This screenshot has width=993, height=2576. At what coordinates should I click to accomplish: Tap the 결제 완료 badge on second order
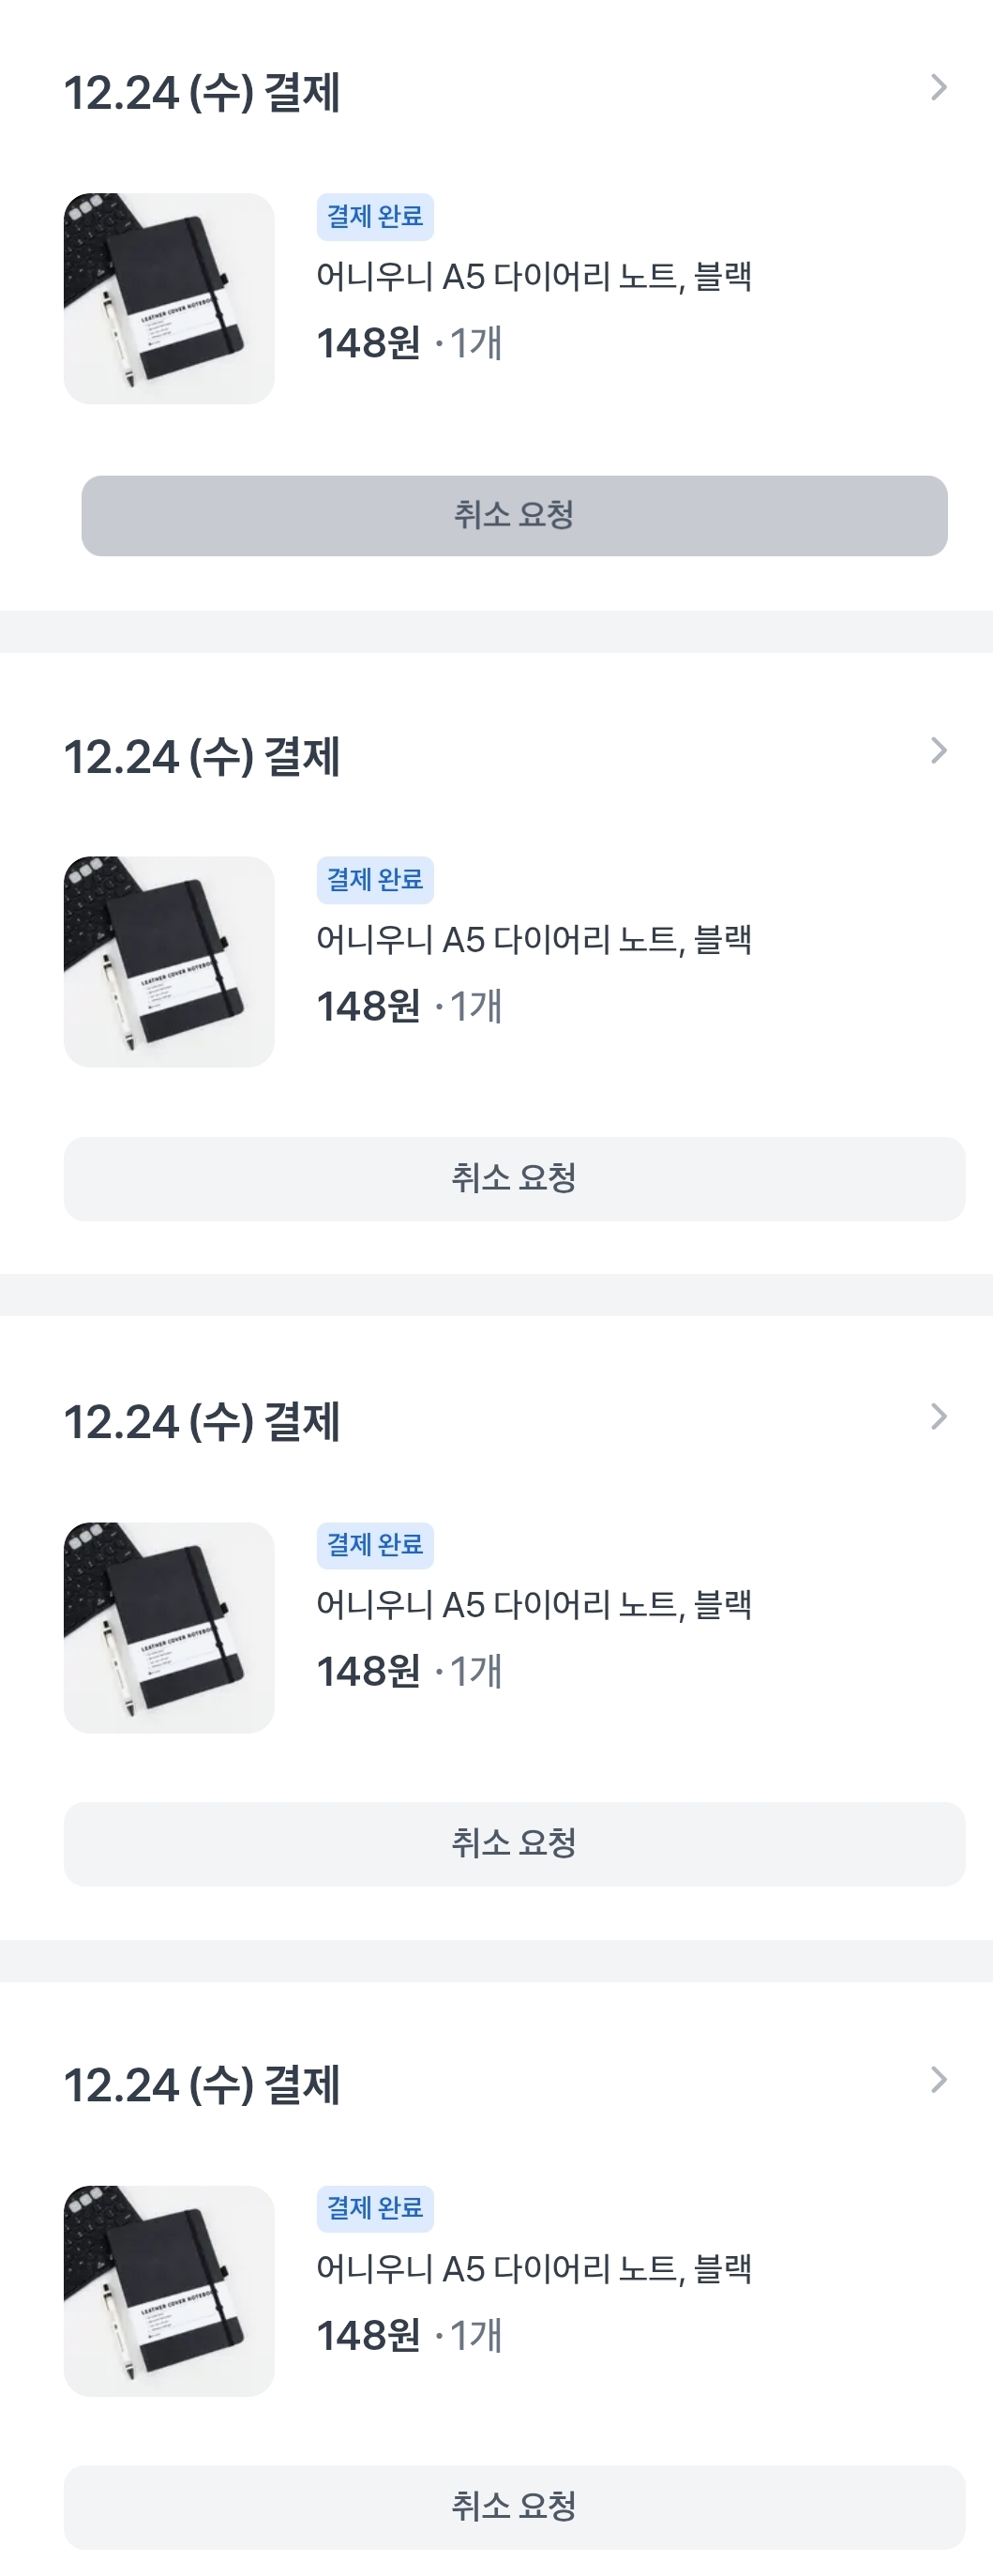pos(375,879)
